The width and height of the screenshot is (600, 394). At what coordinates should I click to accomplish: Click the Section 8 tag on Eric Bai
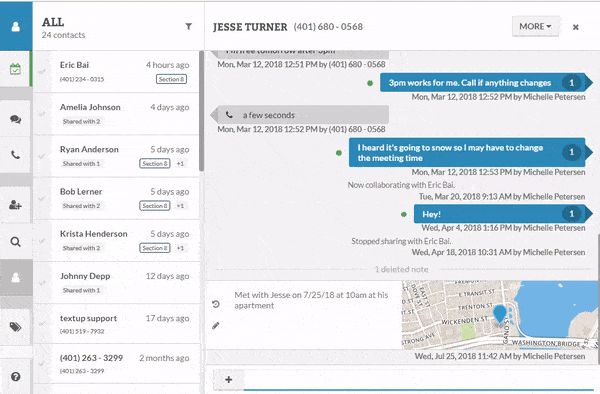(171, 79)
